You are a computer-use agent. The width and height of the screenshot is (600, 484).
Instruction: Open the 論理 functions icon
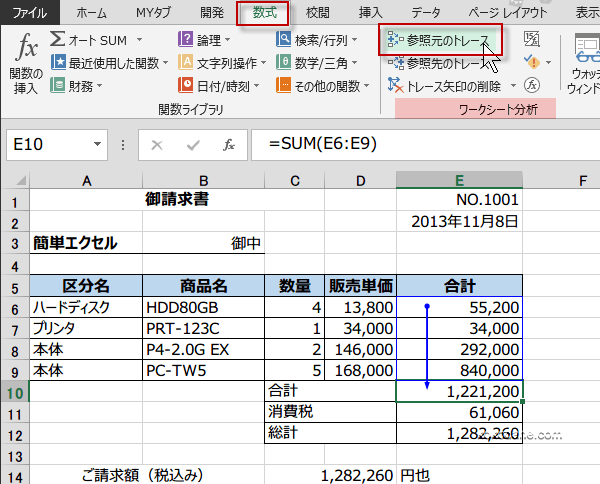pyautogui.click(x=186, y=39)
